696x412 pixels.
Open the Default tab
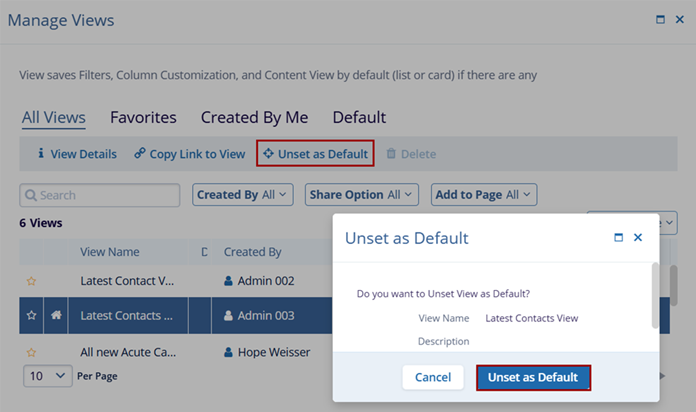(x=359, y=117)
